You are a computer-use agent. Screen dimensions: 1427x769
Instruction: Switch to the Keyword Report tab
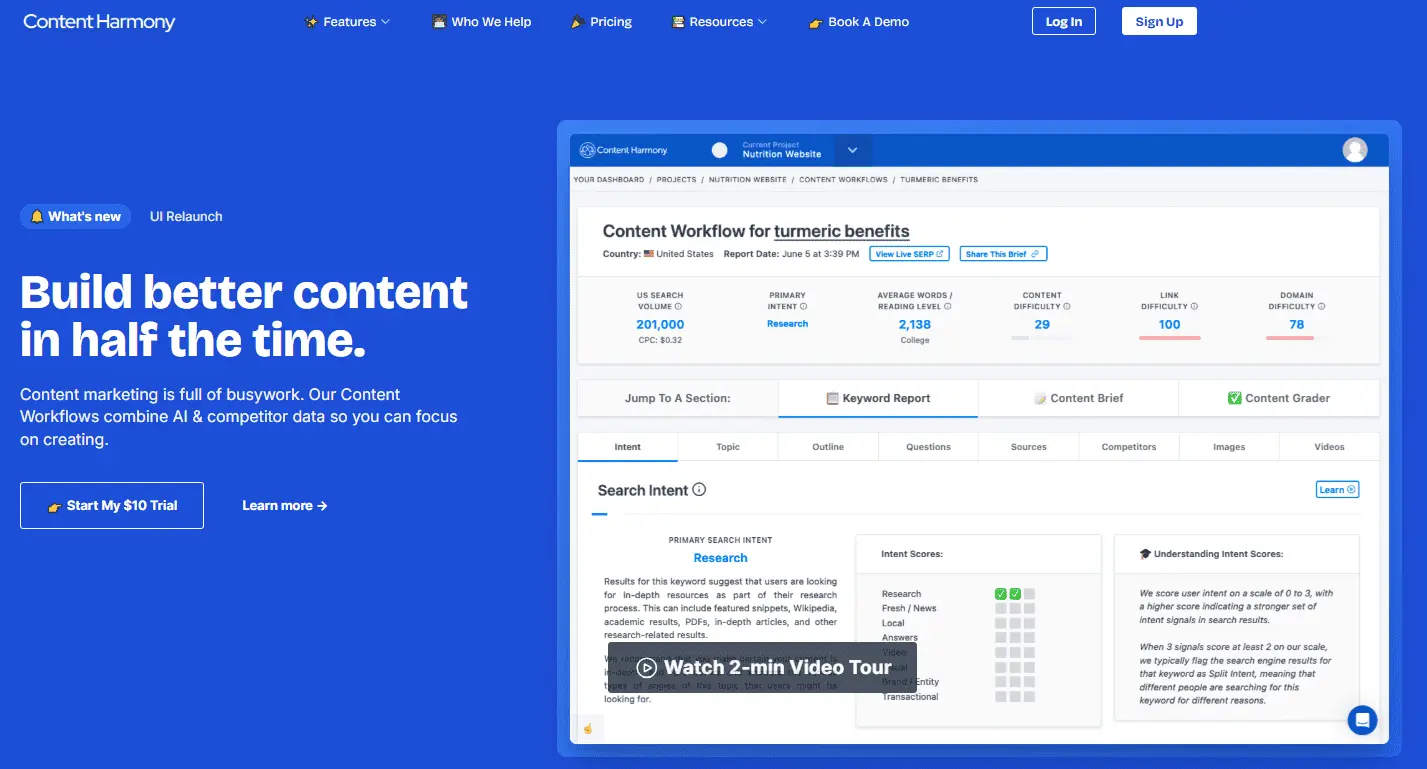point(878,398)
